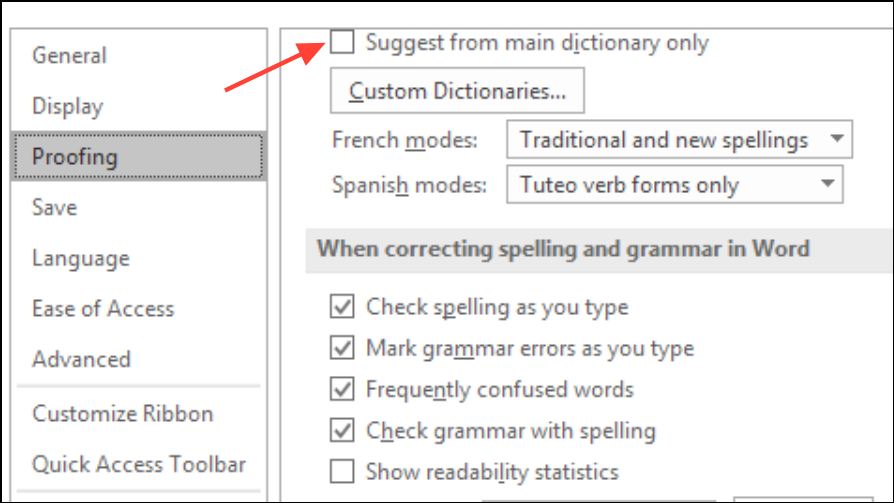Disable Mark grammar errors as you type
The width and height of the screenshot is (894, 503).
tap(342, 348)
